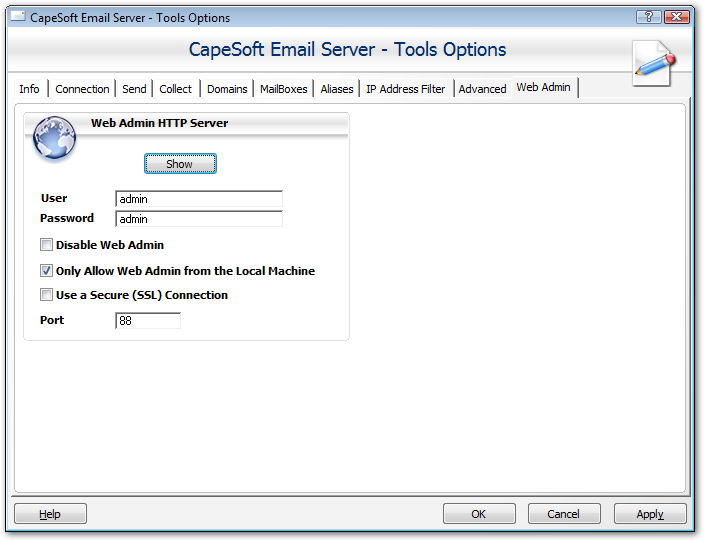Click the Port number field
This screenshot has width=704, height=541.
148,321
